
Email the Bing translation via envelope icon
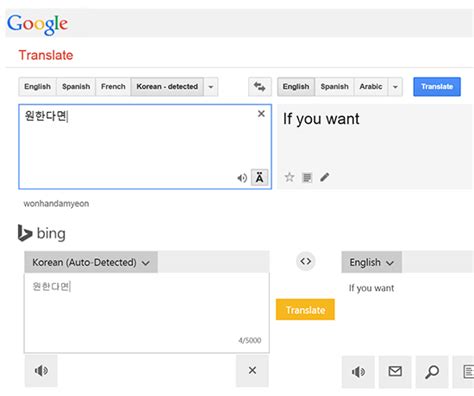tap(395, 371)
